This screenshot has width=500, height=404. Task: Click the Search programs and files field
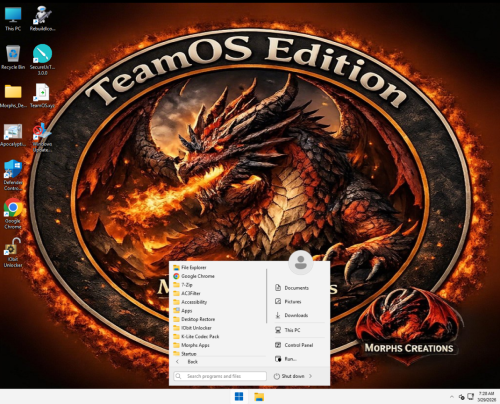coord(220,376)
